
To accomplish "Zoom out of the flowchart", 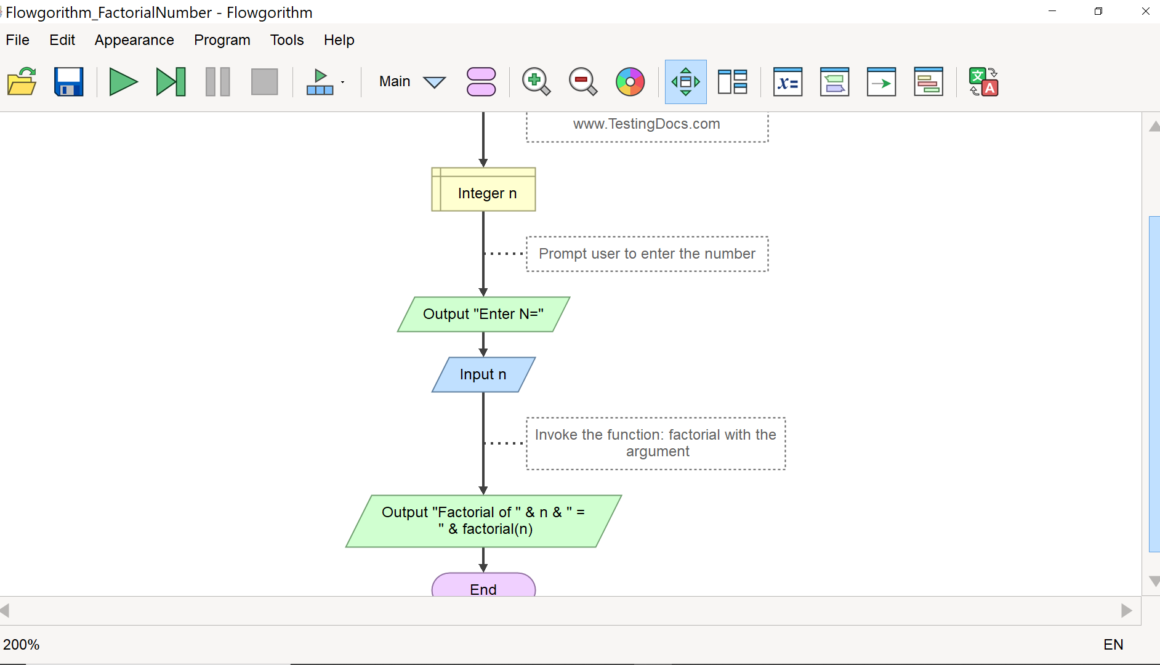I will point(583,82).
